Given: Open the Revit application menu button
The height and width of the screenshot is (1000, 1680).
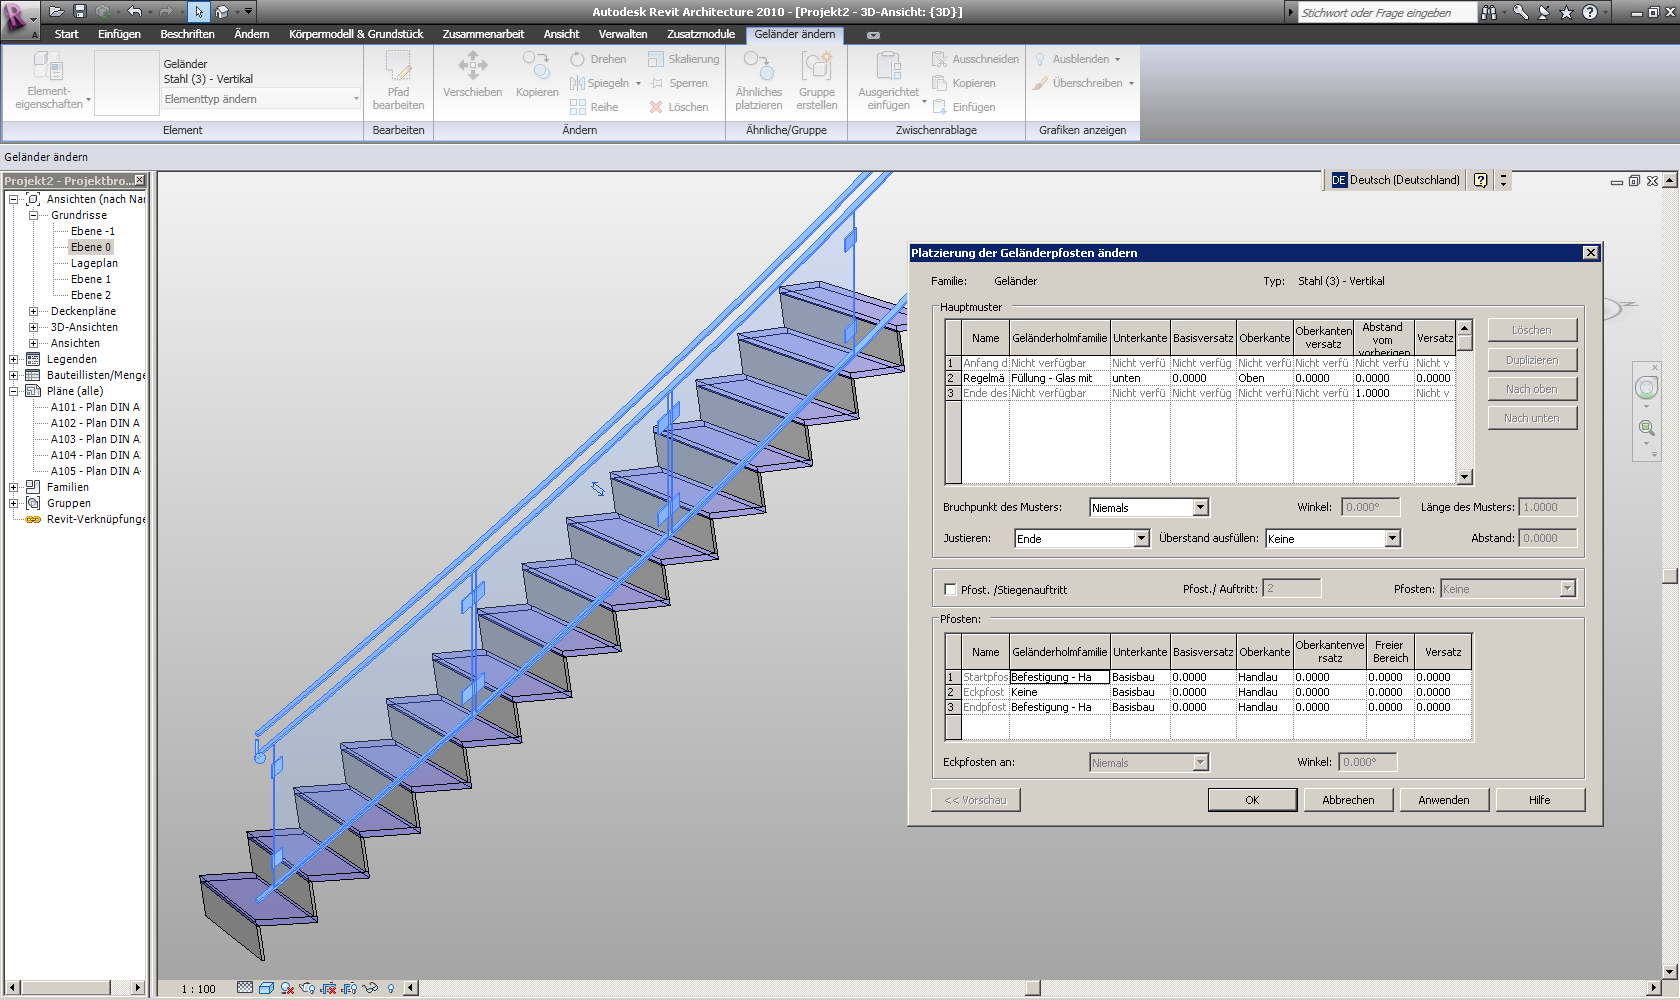Looking at the screenshot, I should pos(19,18).
